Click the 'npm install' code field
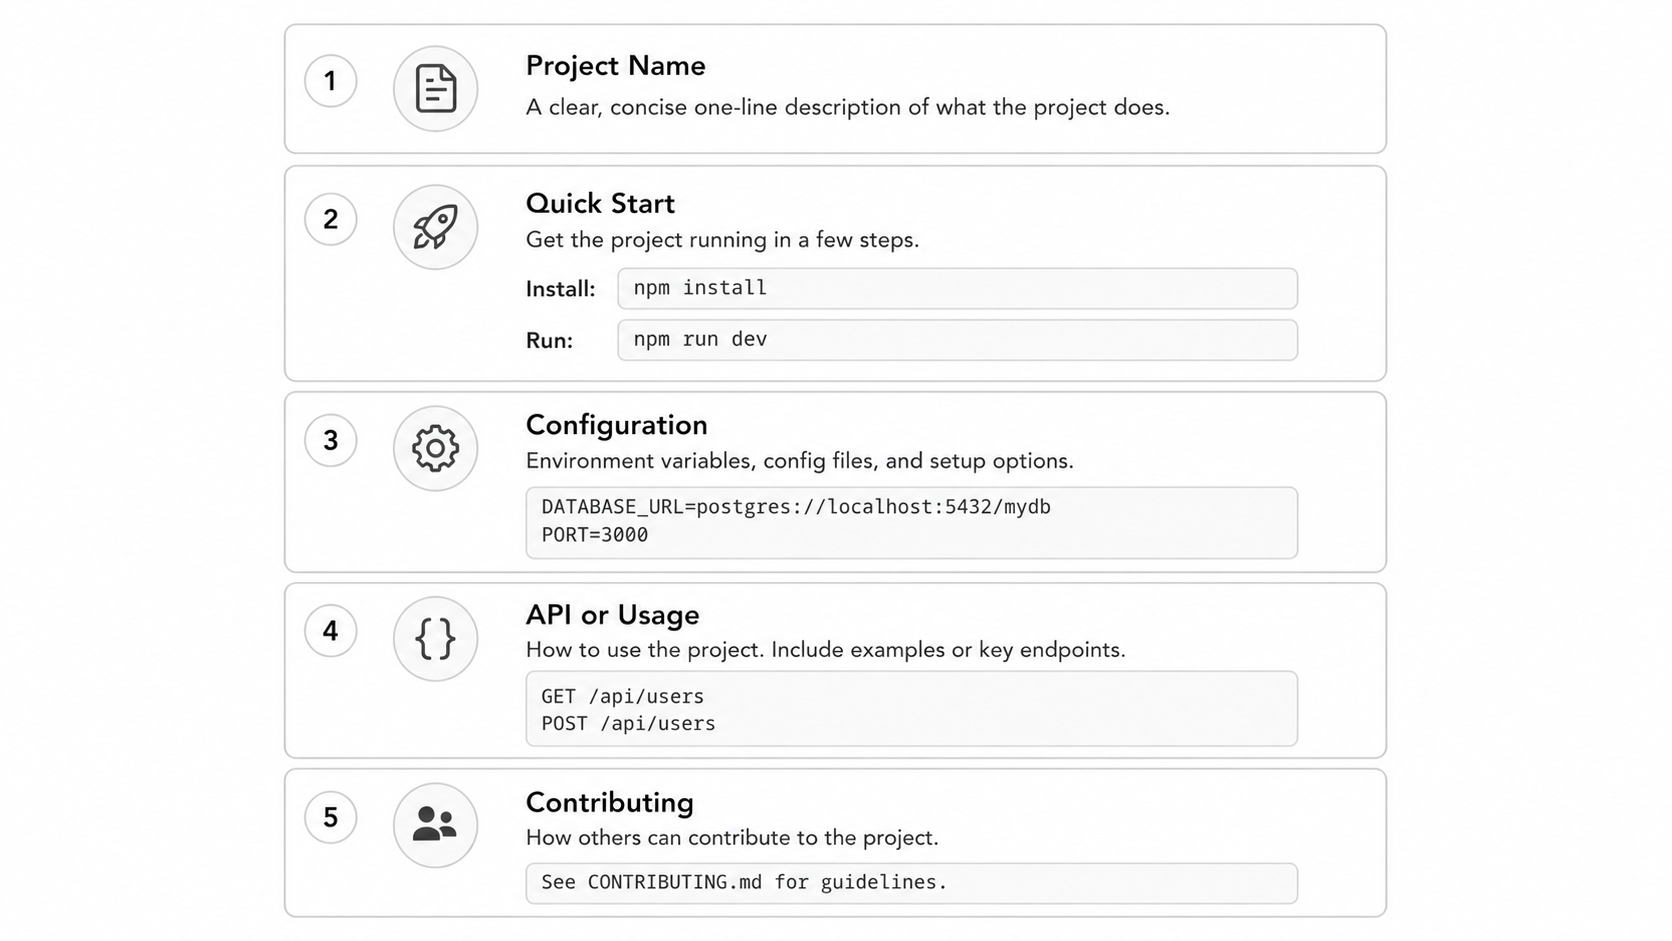This screenshot has height=941, width=1672. coord(957,288)
